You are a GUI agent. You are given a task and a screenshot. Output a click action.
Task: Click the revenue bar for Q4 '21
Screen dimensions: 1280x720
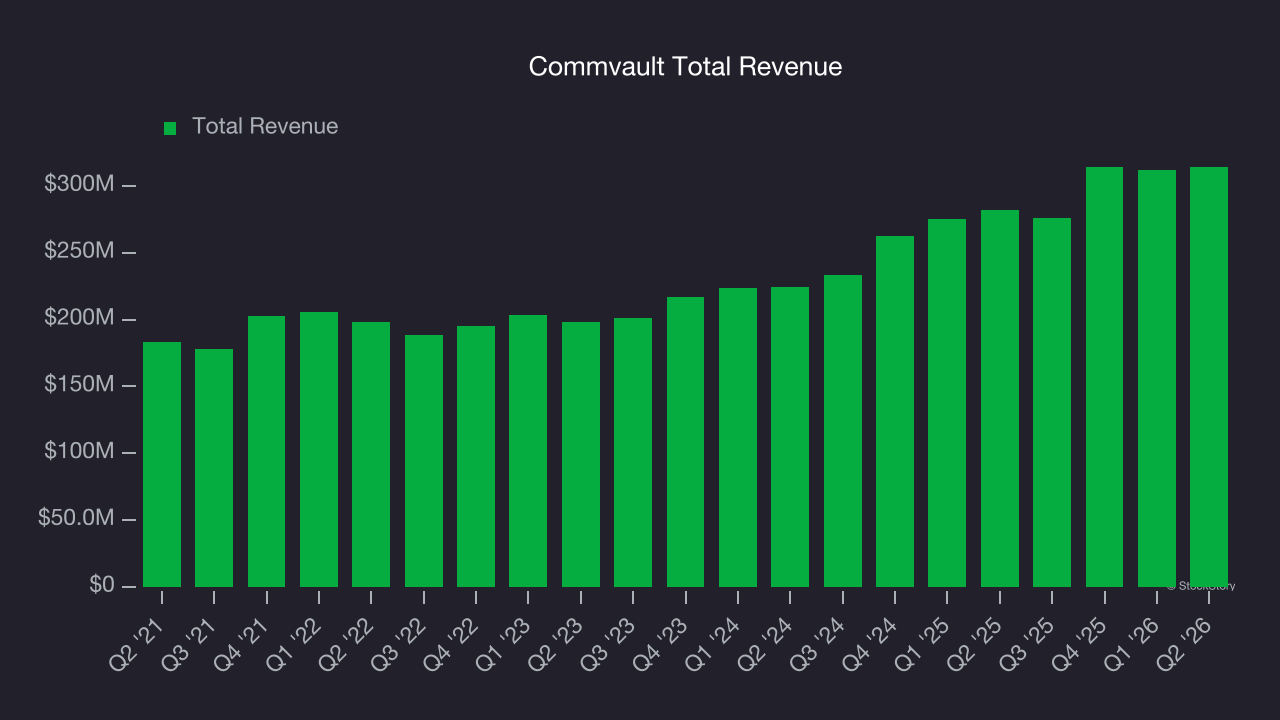267,451
